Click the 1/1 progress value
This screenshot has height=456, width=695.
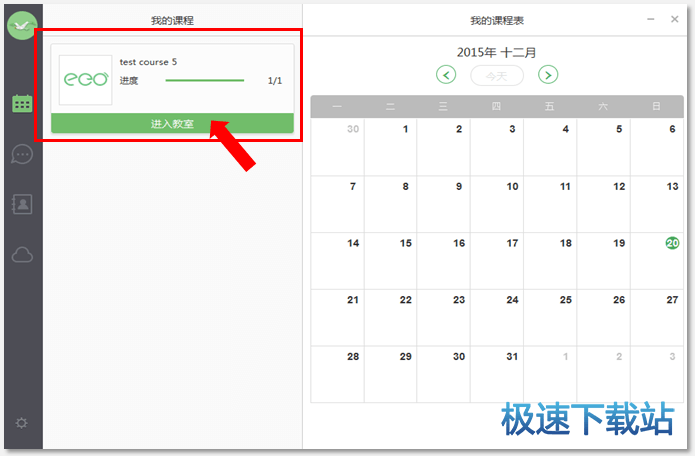click(275, 81)
